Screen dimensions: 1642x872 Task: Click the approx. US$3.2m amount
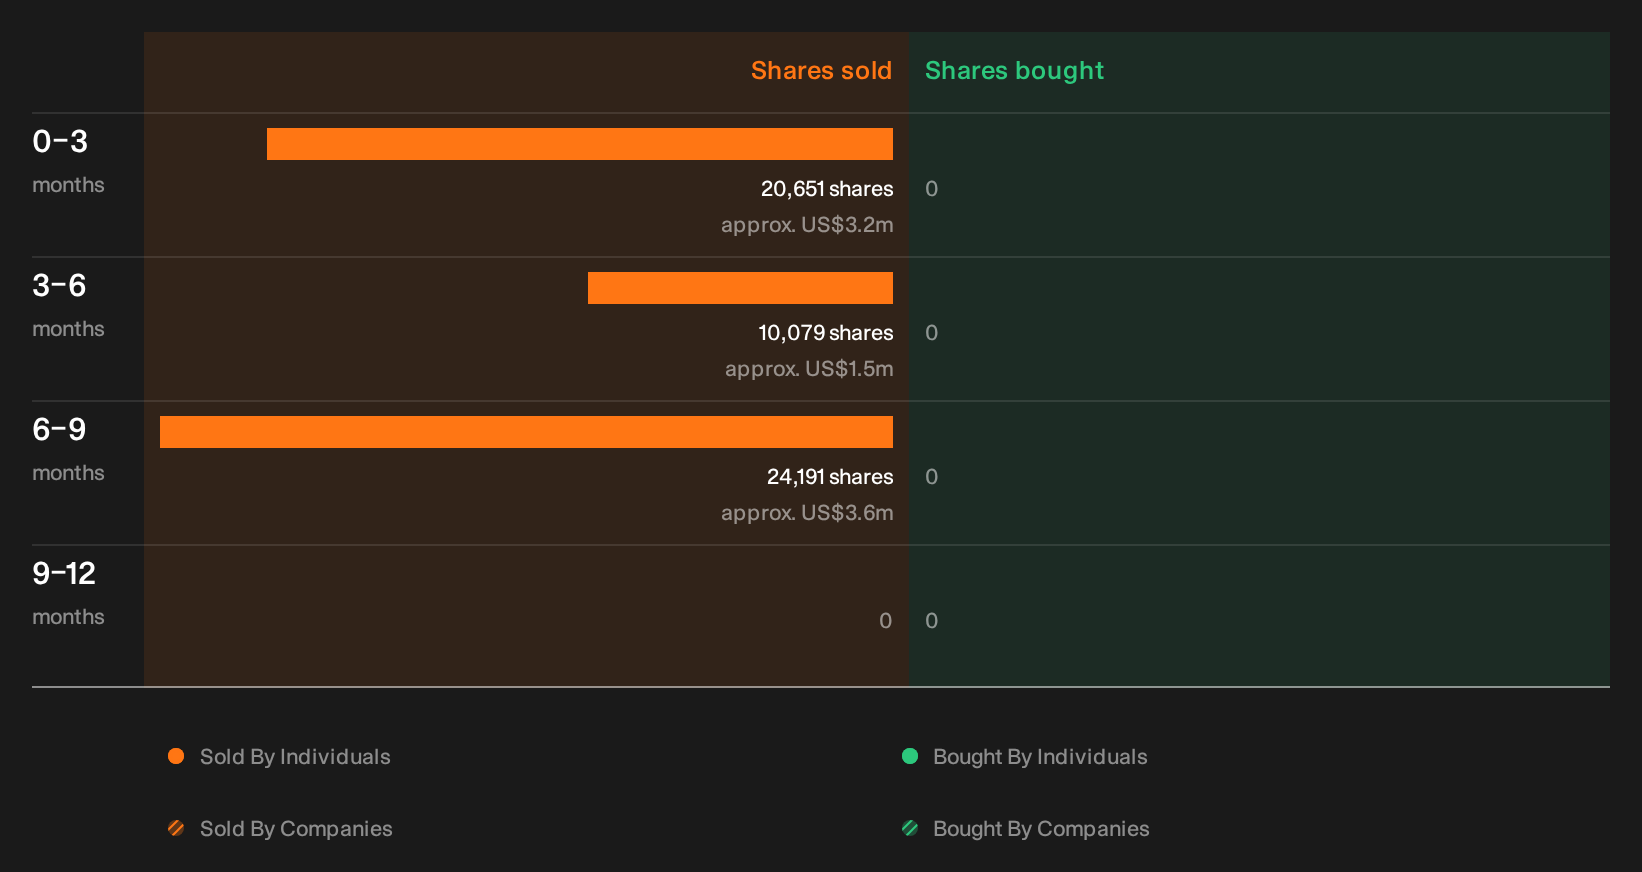[x=807, y=225]
